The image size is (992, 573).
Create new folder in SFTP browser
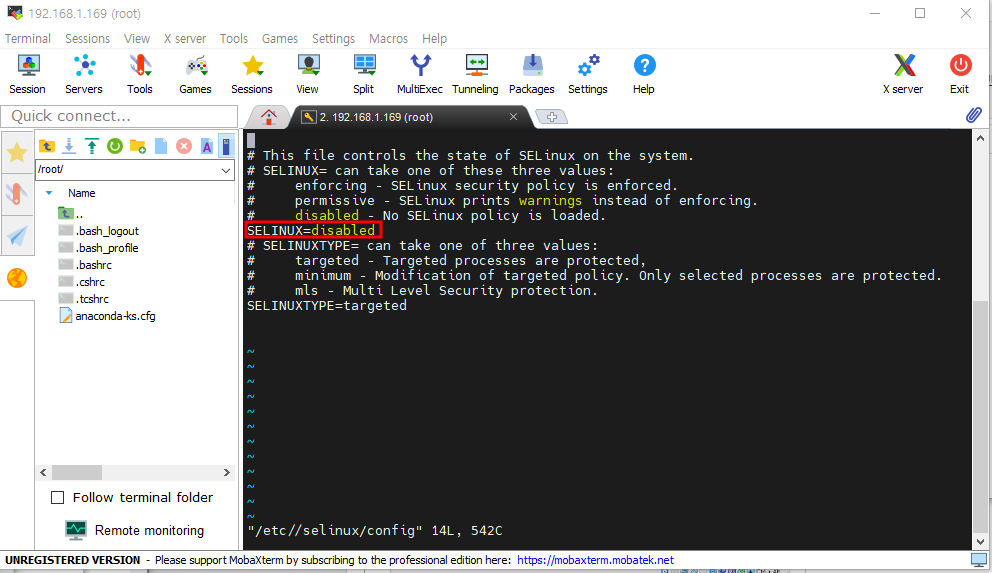click(x=138, y=146)
